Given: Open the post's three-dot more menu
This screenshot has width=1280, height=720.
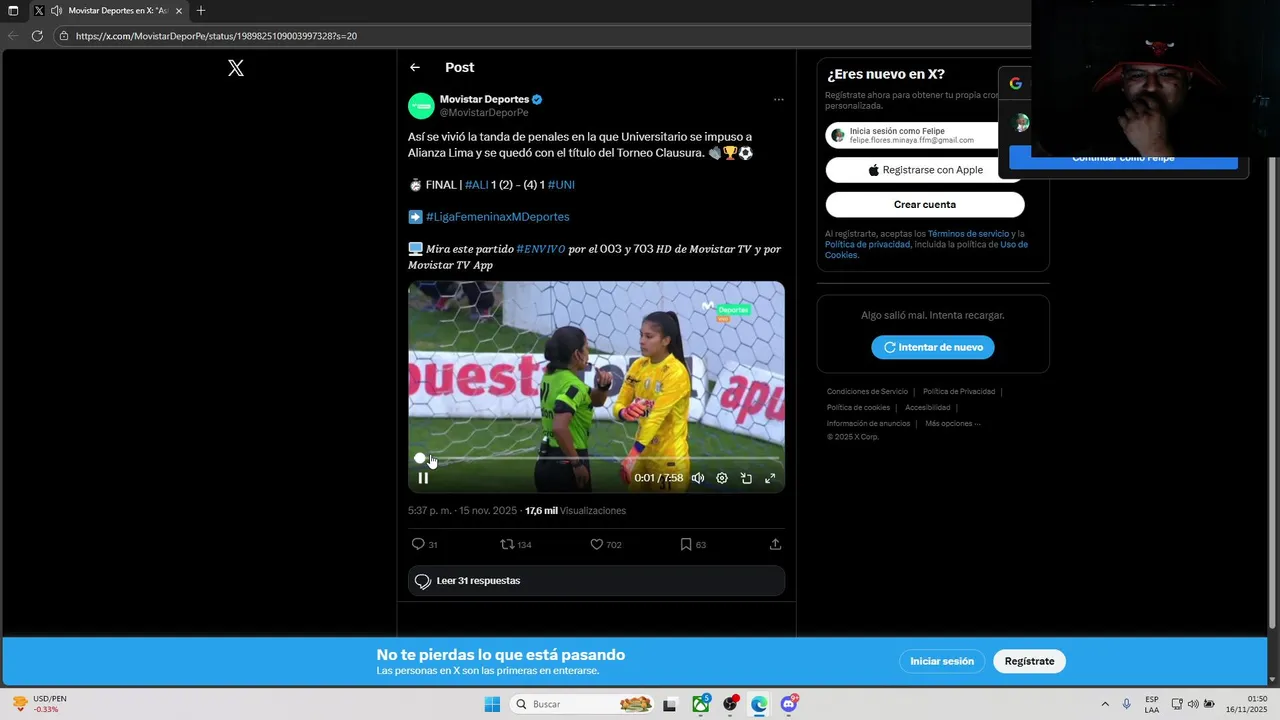Looking at the screenshot, I should (778, 99).
